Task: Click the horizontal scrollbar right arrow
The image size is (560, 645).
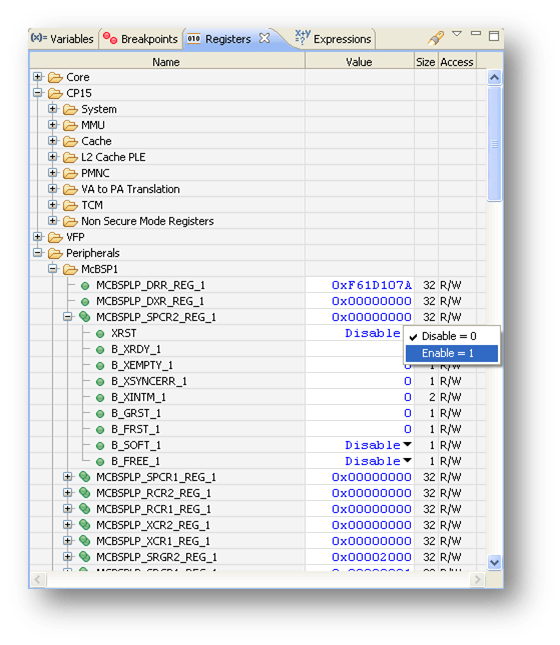Action: [477, 580]
